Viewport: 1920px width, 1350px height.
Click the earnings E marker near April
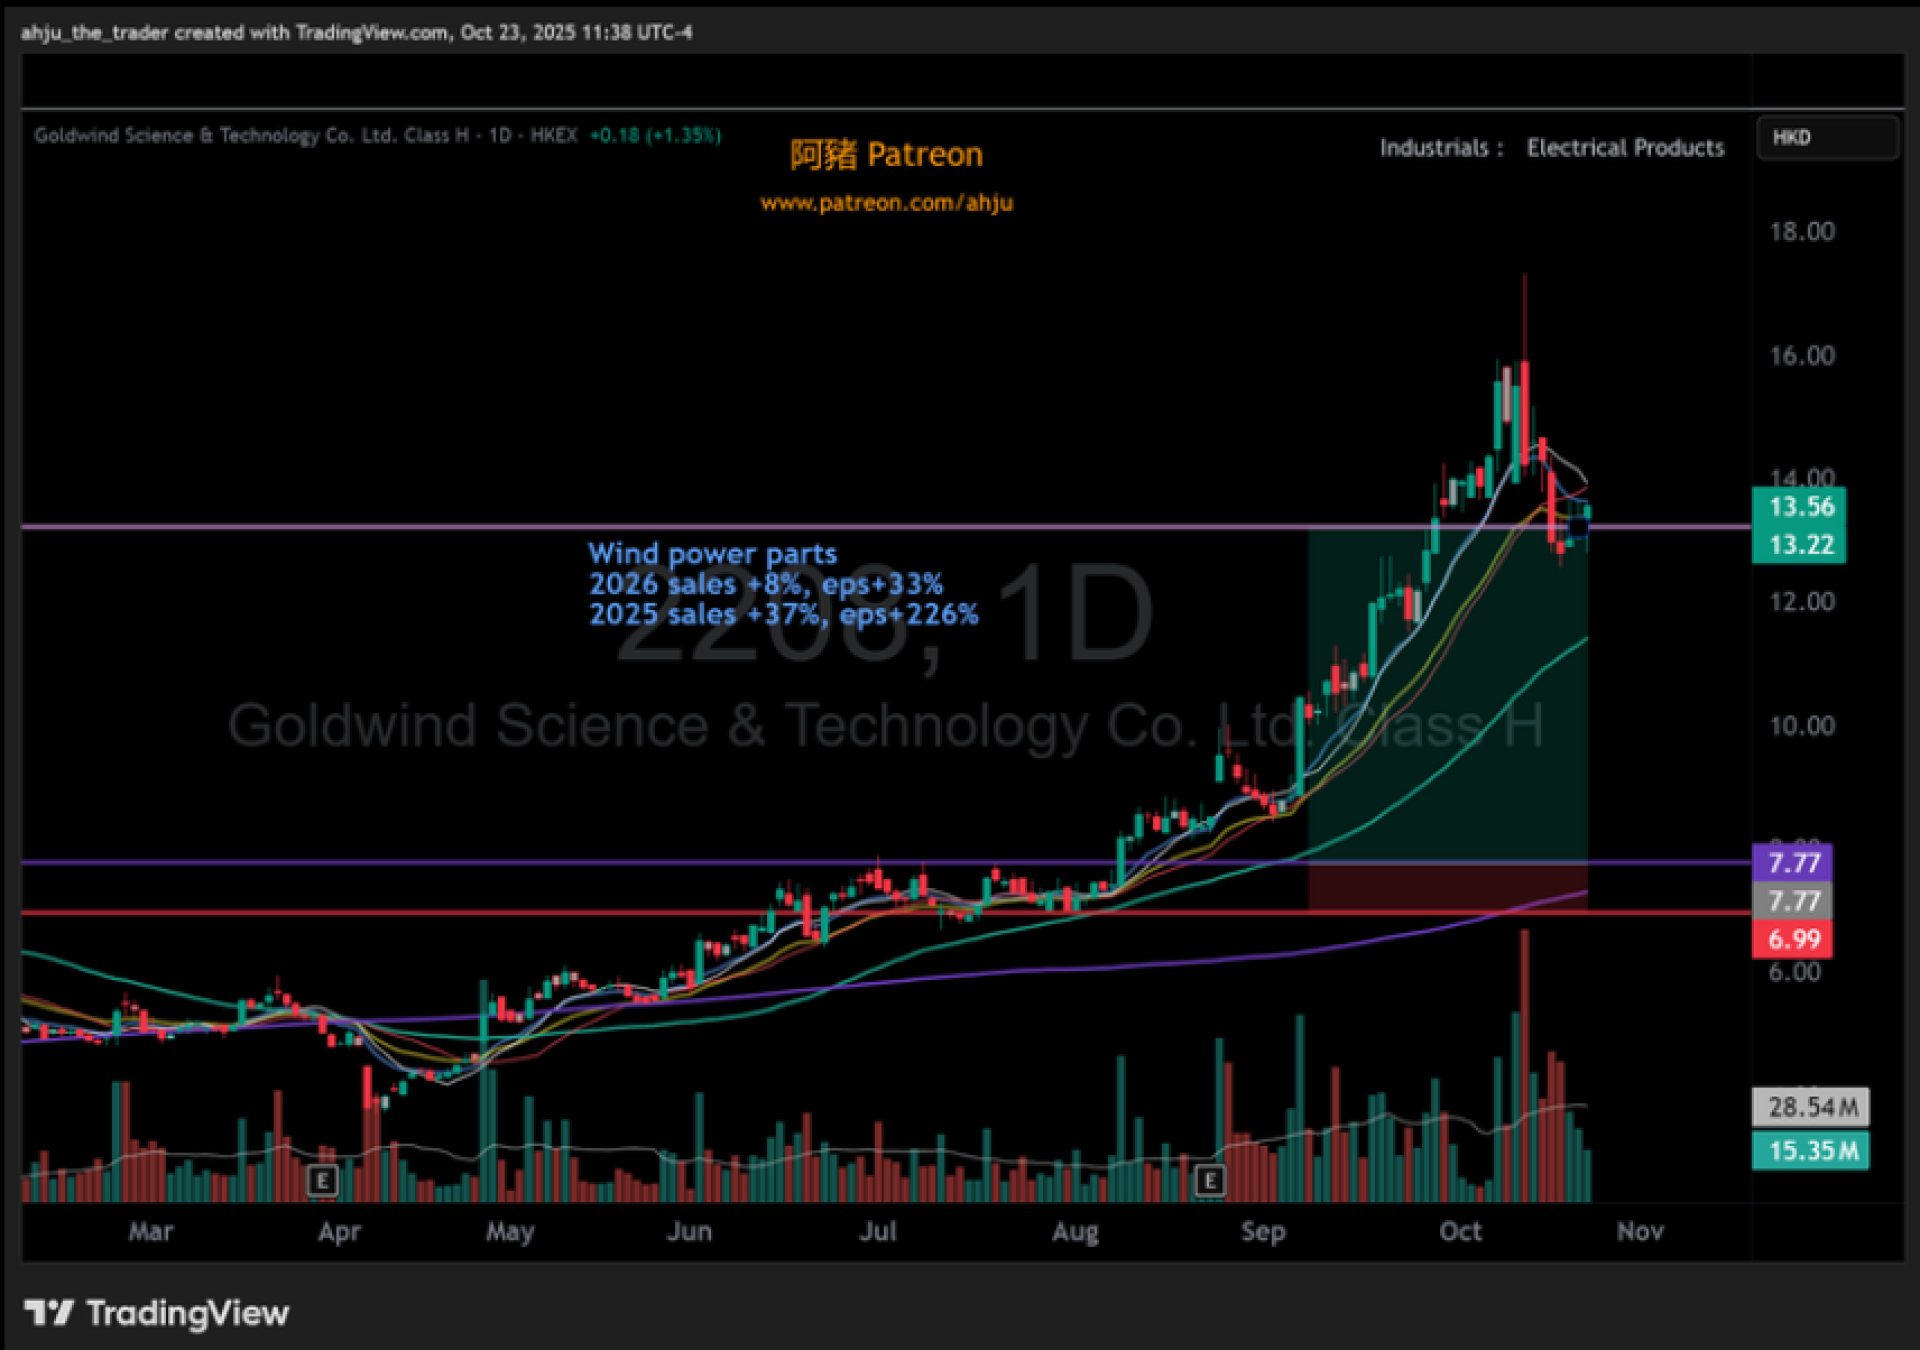pyautogui.click(x=322, y=1180)
